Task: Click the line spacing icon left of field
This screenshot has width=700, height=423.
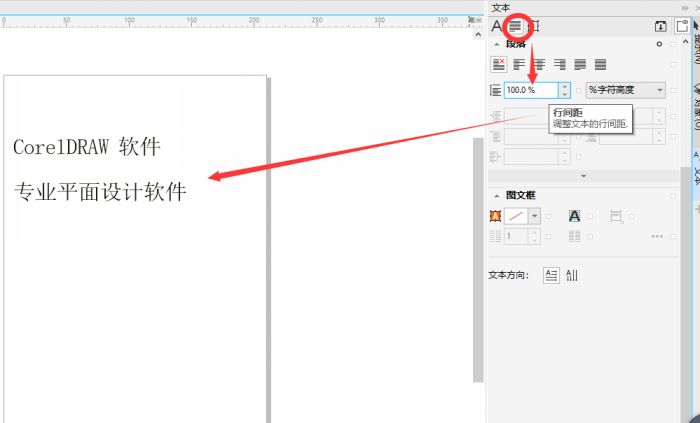Action: pyautogui.click(x=496, y=90)
